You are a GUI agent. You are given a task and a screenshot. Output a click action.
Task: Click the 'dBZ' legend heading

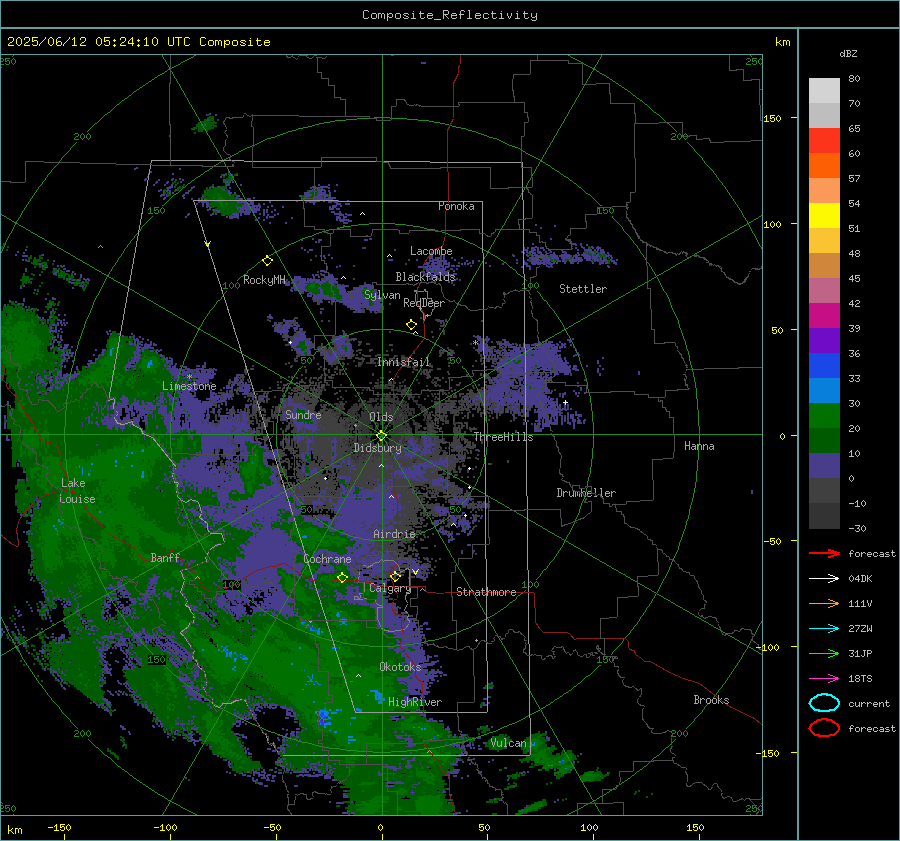coord(848,53)
